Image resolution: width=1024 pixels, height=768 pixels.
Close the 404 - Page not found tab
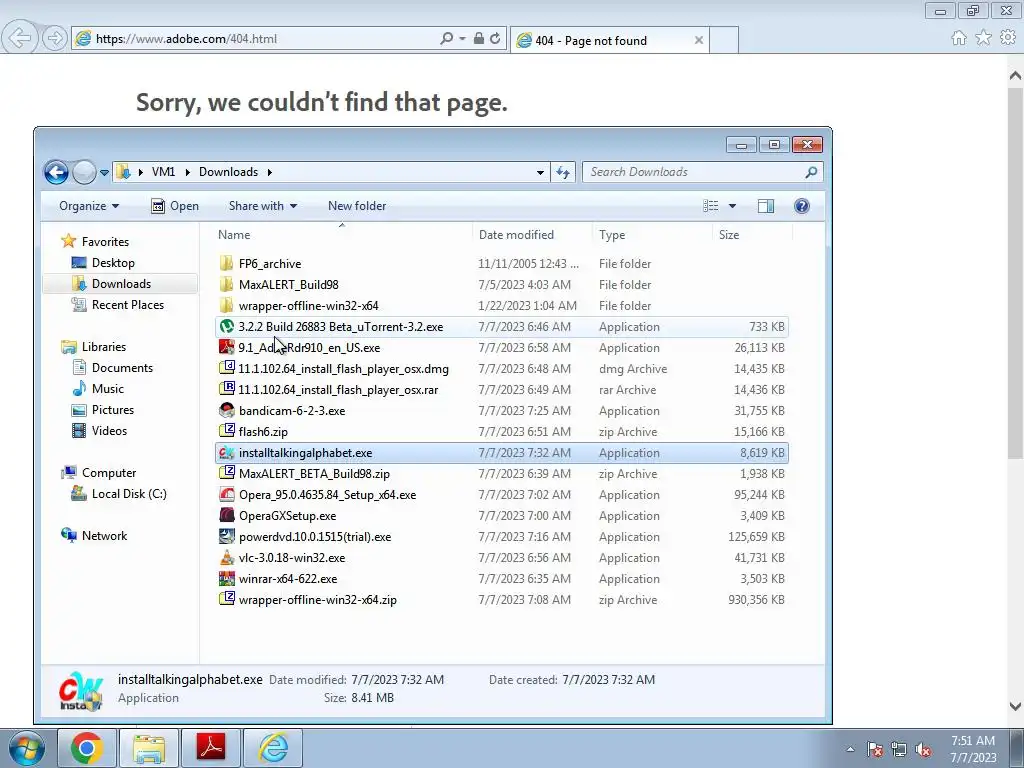click(x=699, y=40)
